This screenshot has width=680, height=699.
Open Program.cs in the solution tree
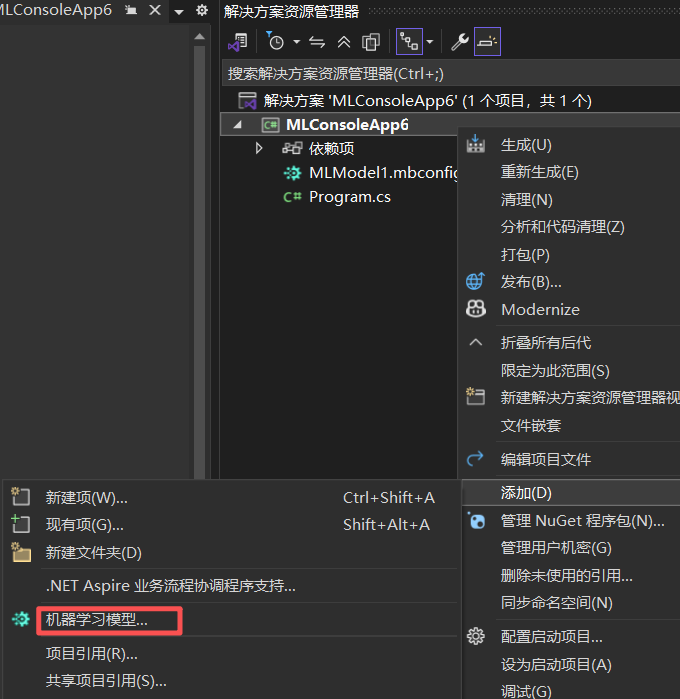(349, 197)
